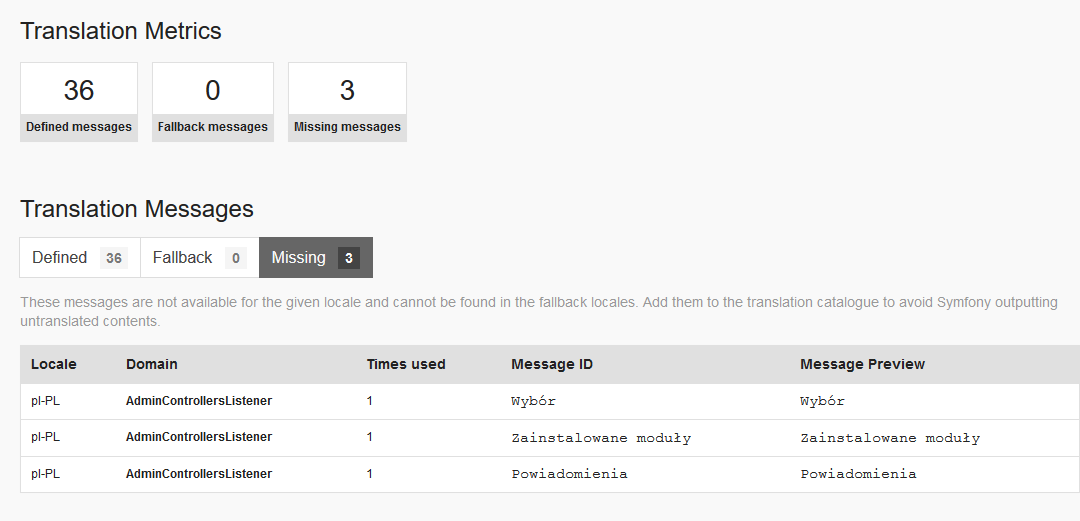Image resolution: width=1080 pixels, height=521 pixels.
Task: Click the Locale column header
Action: coord(54,364)
